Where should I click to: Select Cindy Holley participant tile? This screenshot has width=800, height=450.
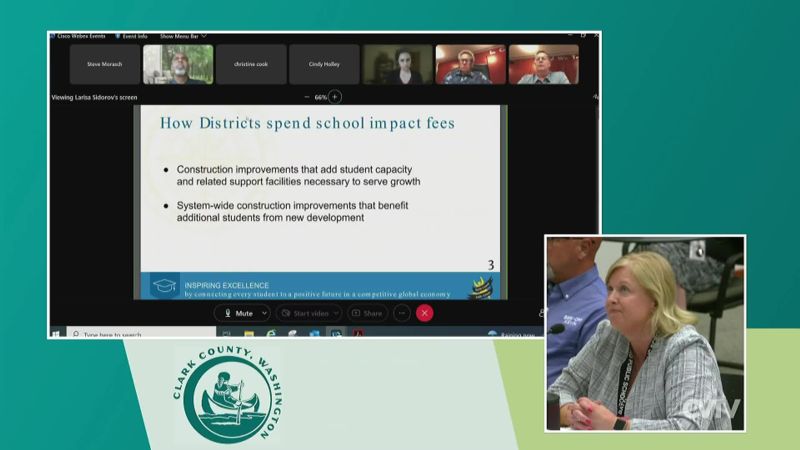pos(324,64)
